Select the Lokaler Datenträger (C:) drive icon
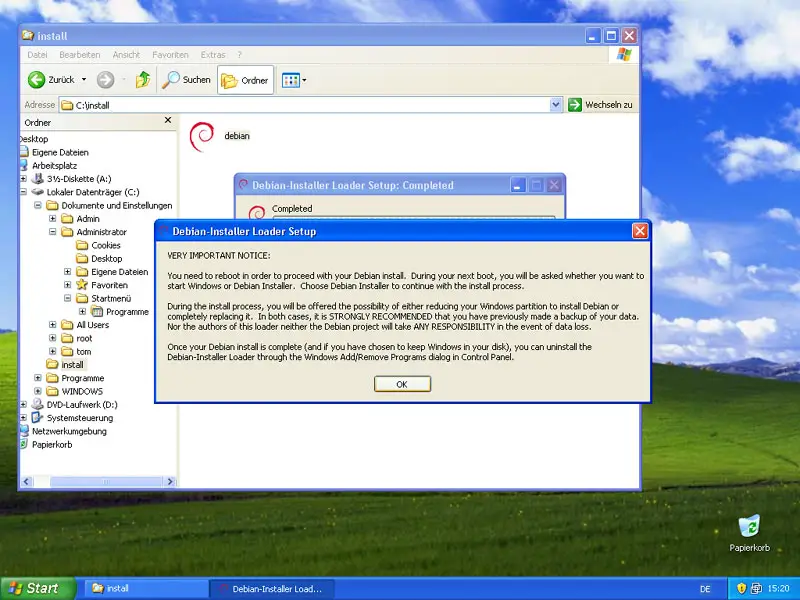 [x=38, y=192]
